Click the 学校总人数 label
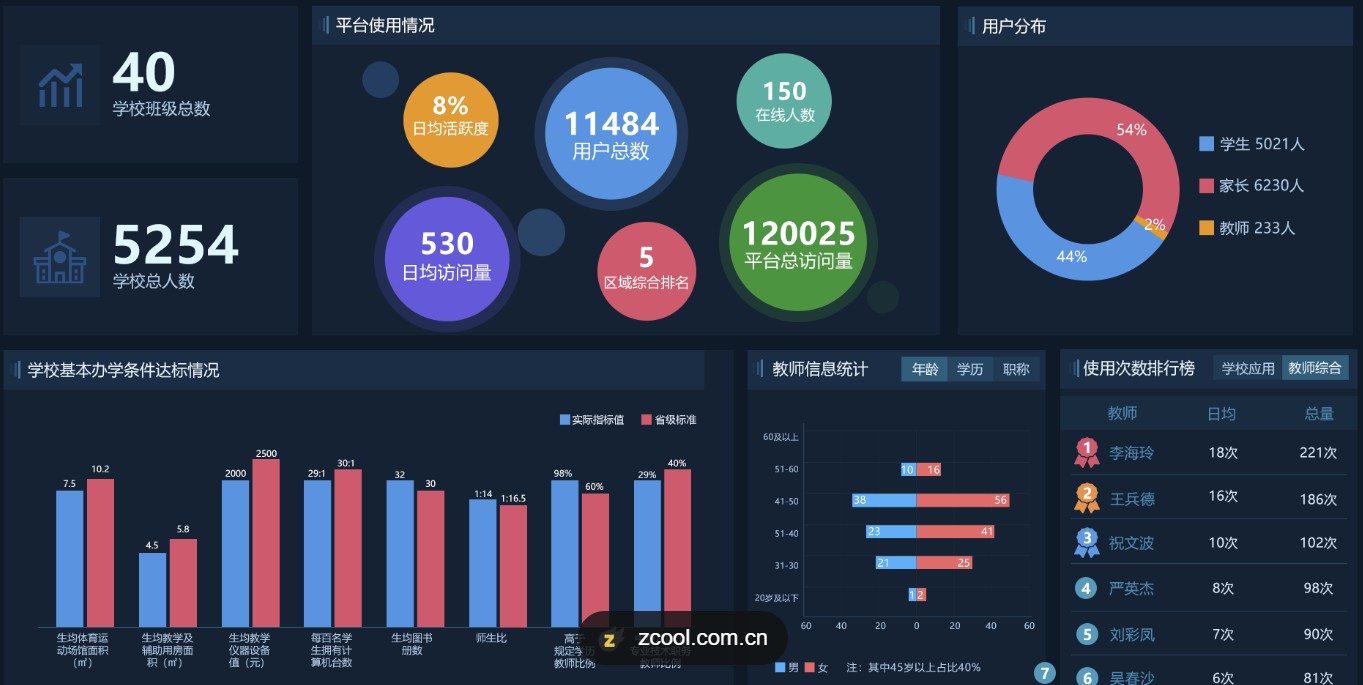1363x685 pixels. [154, 281]
